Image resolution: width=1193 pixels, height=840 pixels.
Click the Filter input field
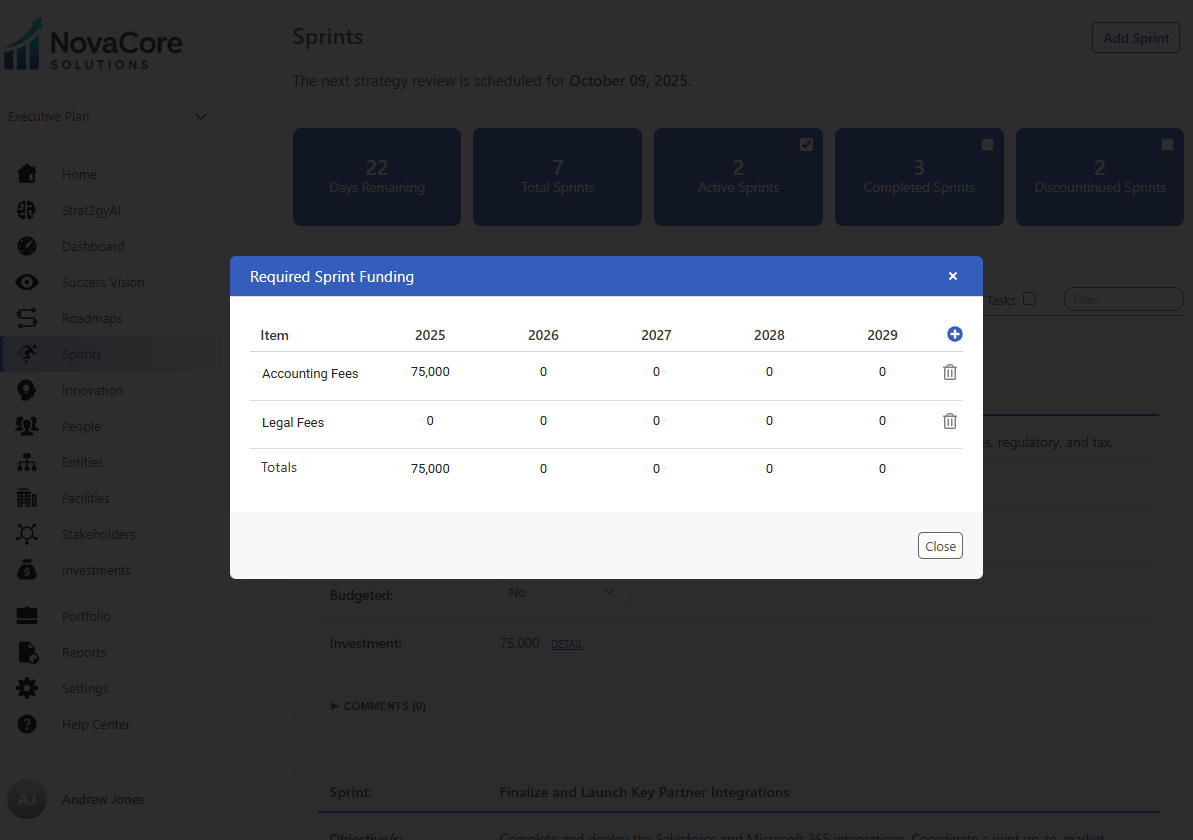tap(1123, 299)
